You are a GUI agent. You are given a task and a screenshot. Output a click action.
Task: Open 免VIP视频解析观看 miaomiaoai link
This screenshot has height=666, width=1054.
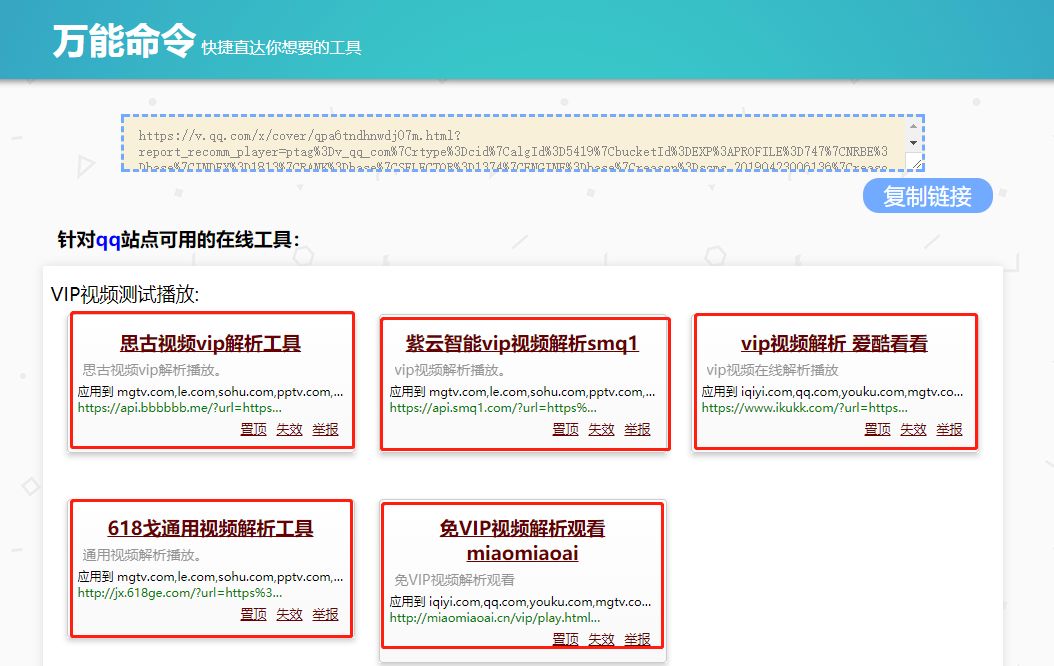pos(522,540)
